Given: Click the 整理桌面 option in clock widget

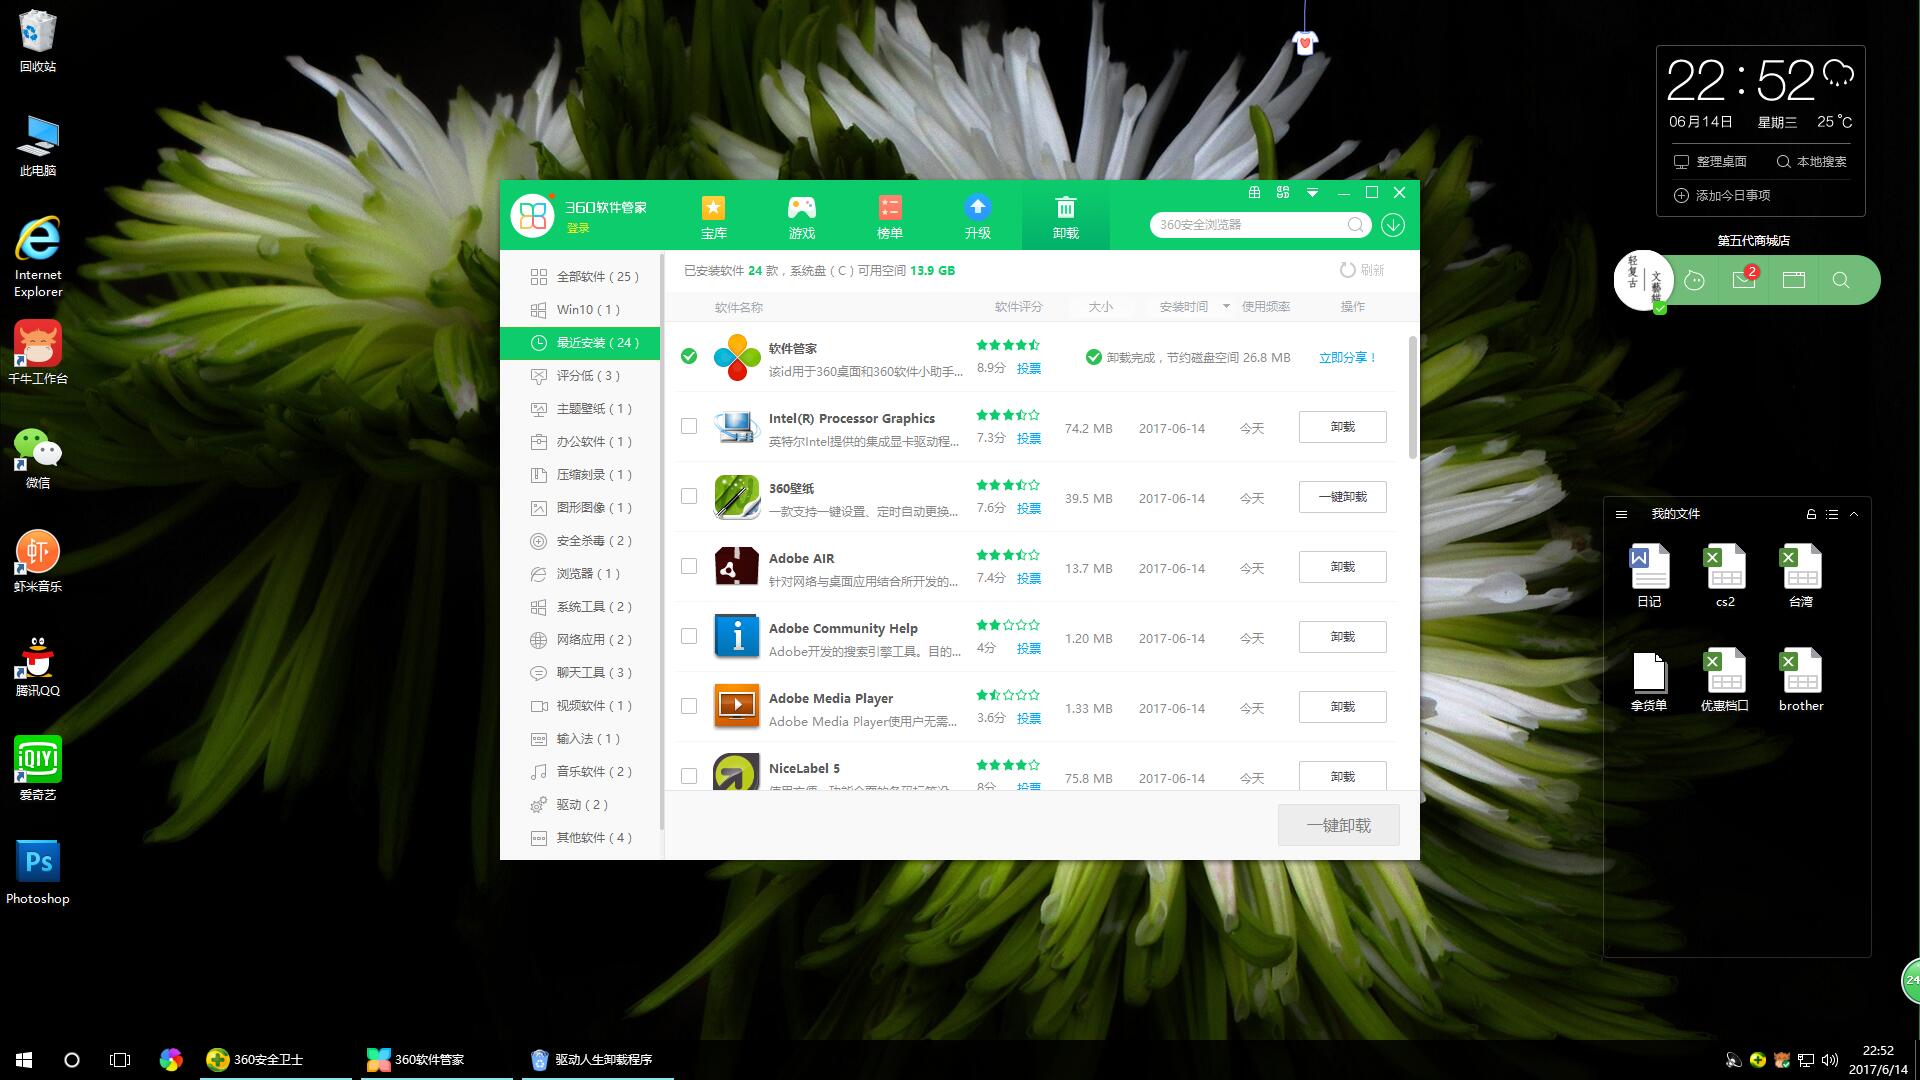Looking at the screenshot, I should 1710,161.
